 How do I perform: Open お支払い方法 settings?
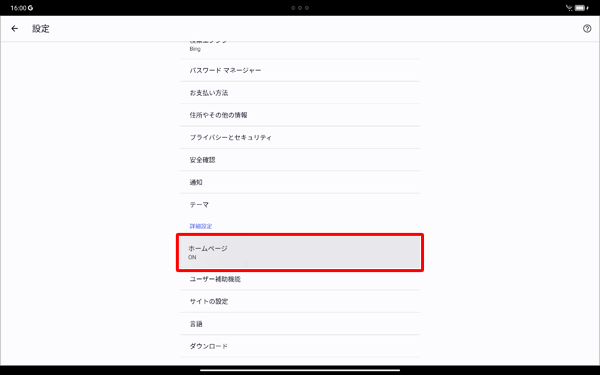[x=300, y=93]
